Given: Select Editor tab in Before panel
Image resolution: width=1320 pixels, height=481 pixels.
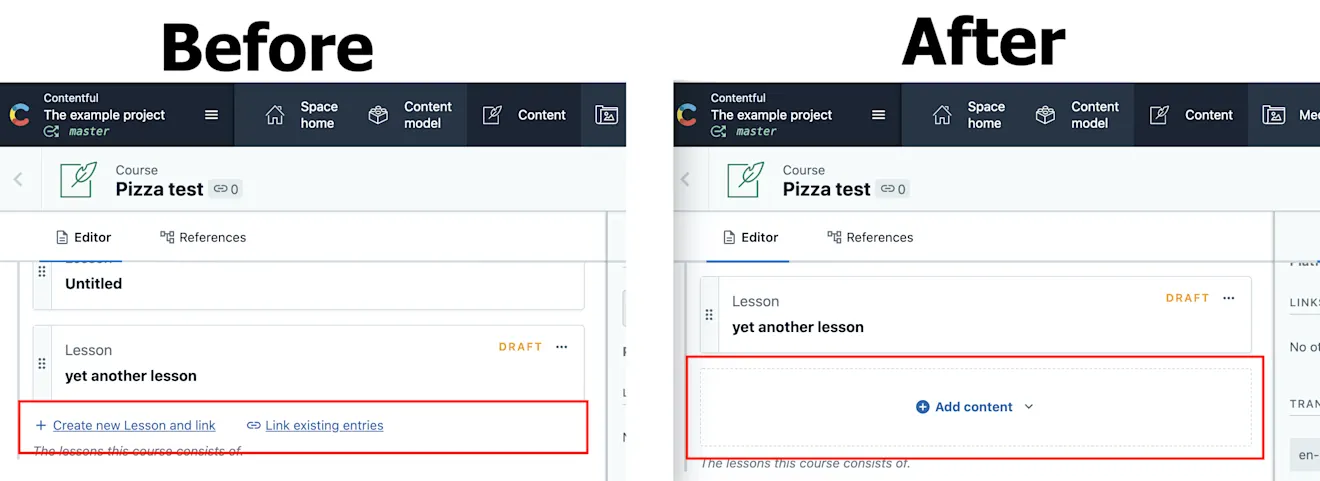Looking at the screenshot, I should tap(84, 237).
